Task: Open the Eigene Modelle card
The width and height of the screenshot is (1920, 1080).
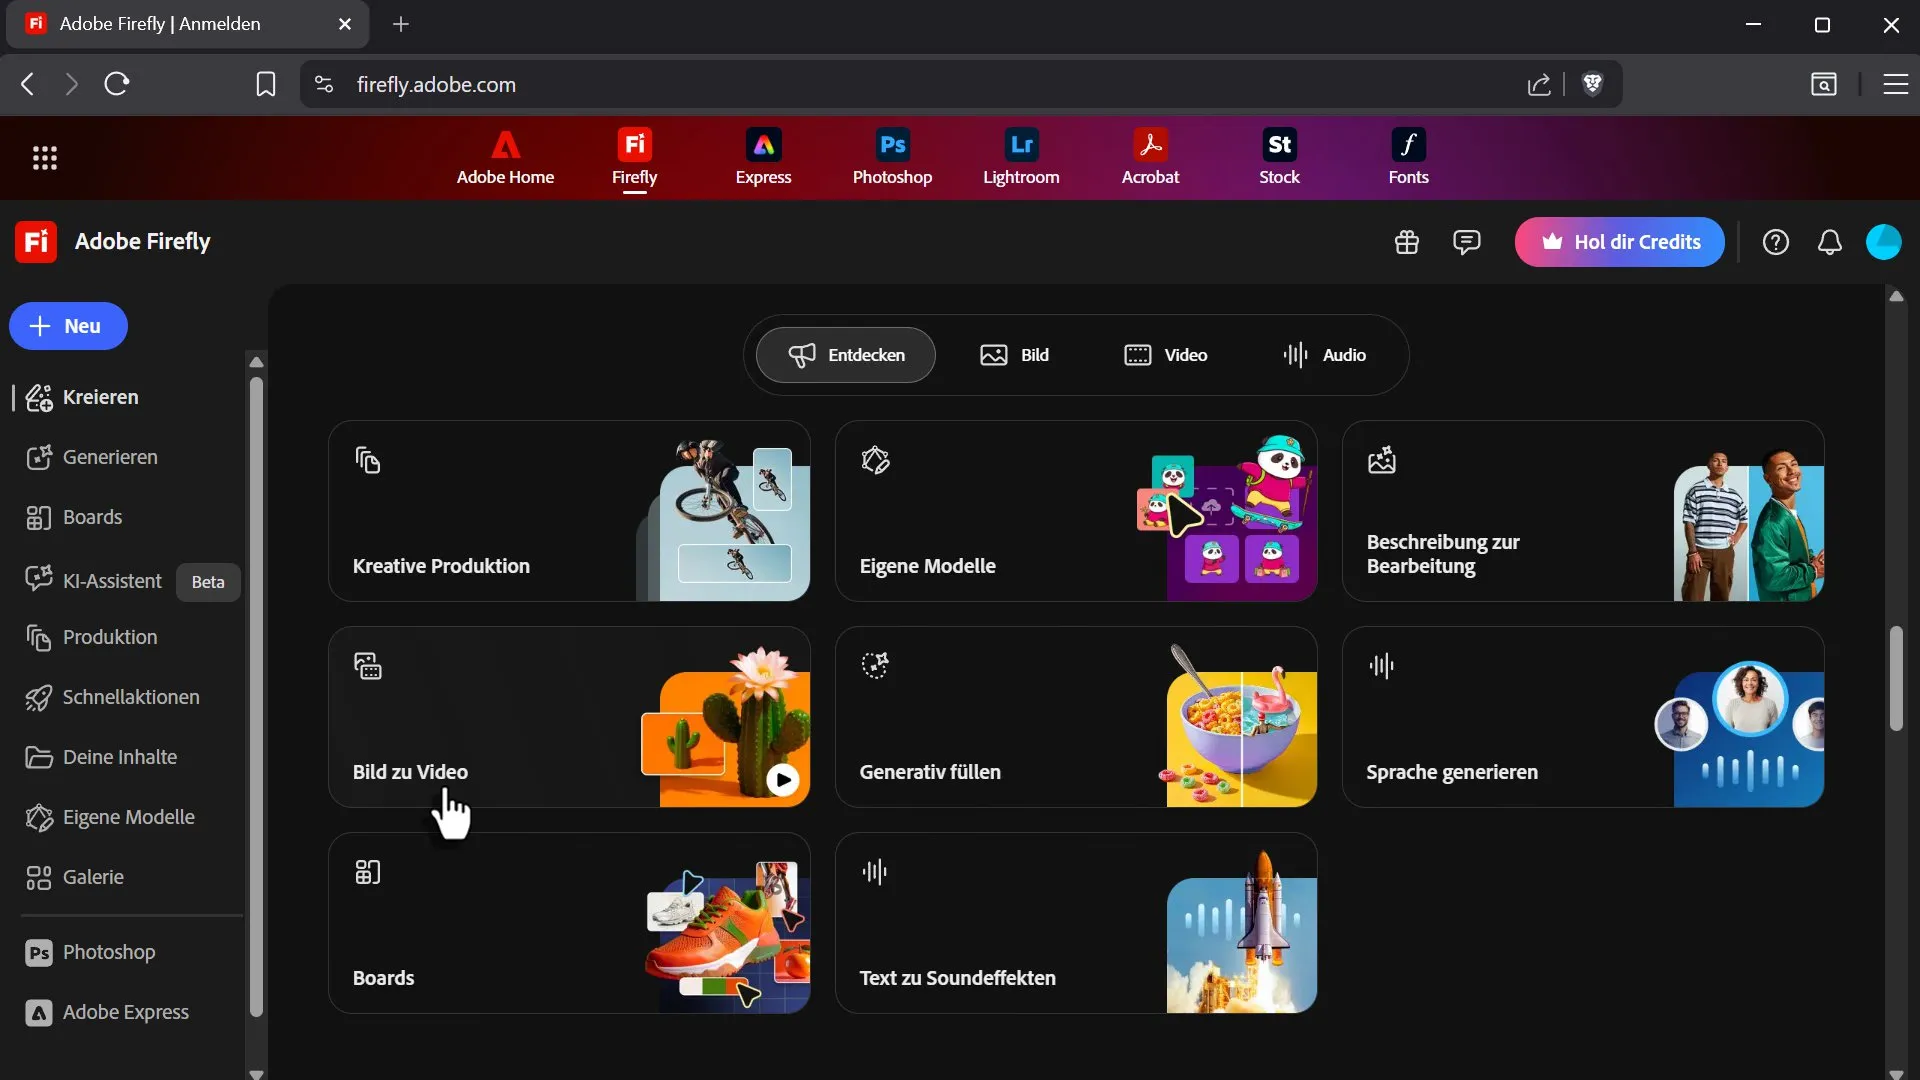Action: coord(1076,511)
